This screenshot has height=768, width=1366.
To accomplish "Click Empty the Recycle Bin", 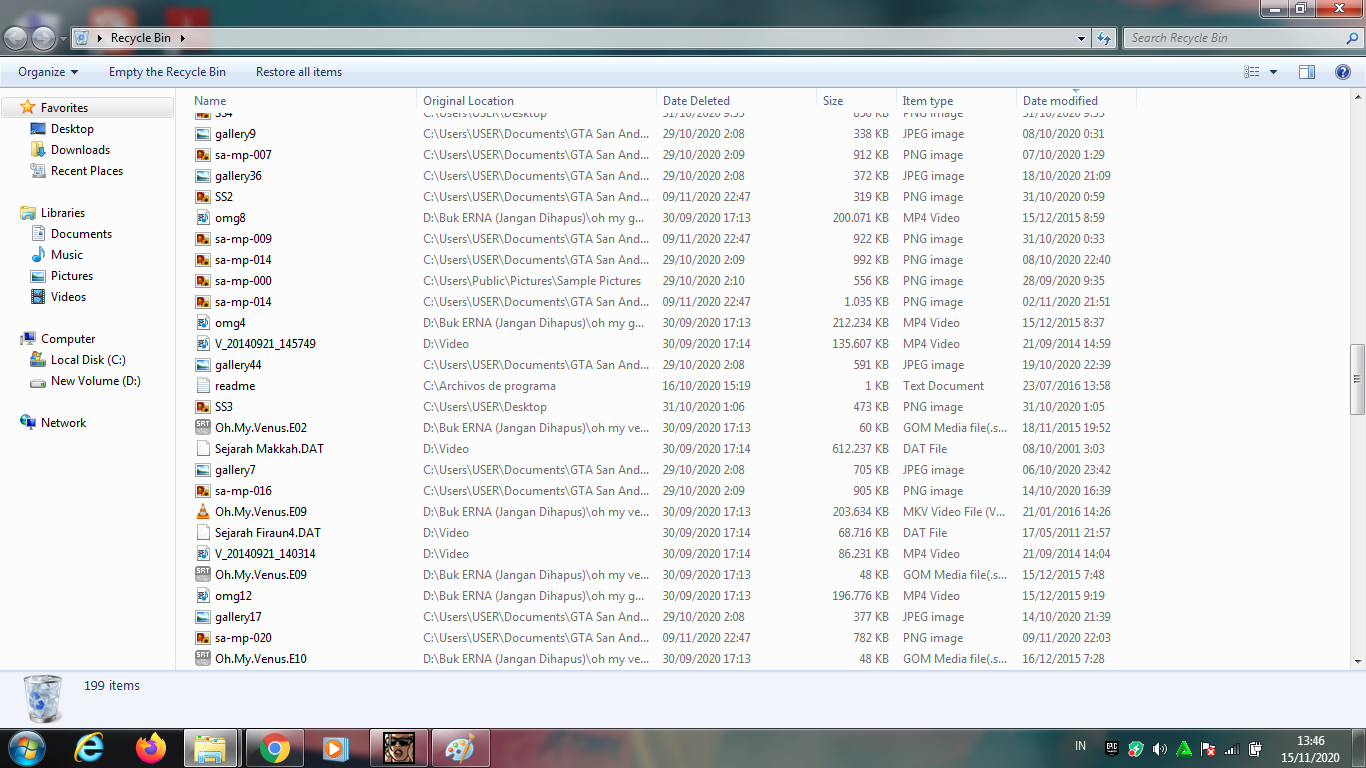I will coord(167,72).
